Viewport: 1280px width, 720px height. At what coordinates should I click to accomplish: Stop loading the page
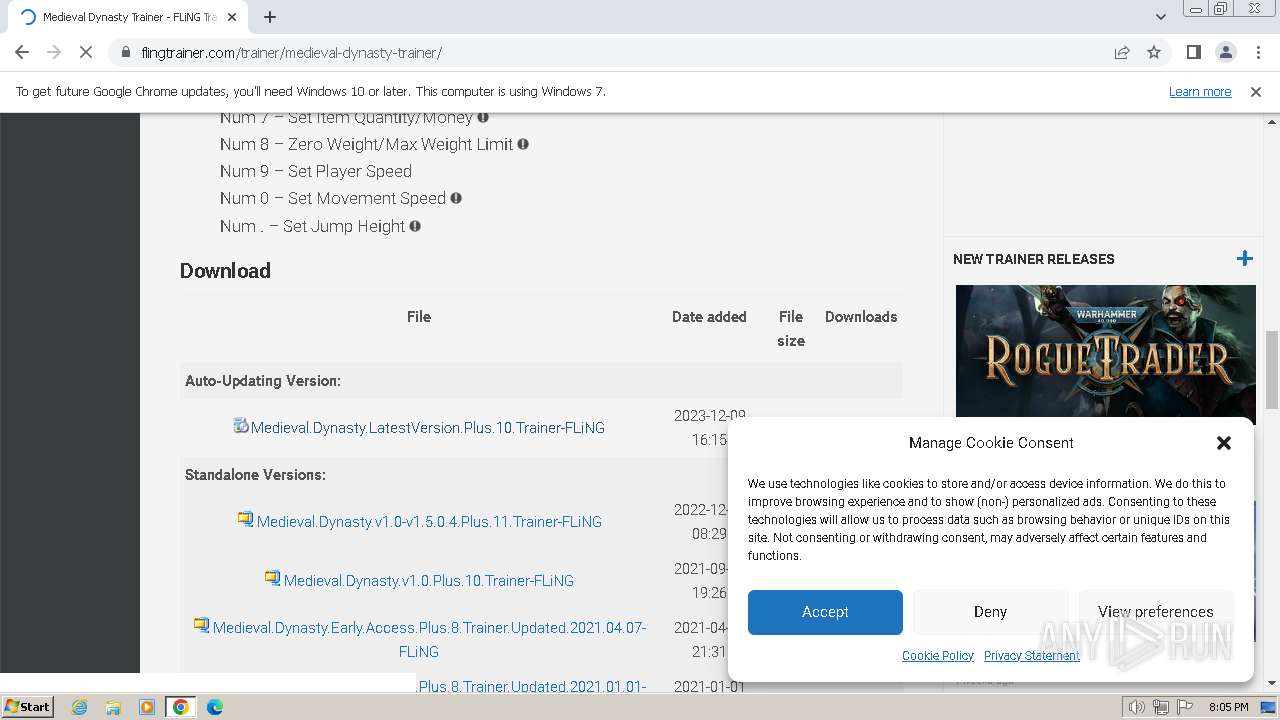86,52
